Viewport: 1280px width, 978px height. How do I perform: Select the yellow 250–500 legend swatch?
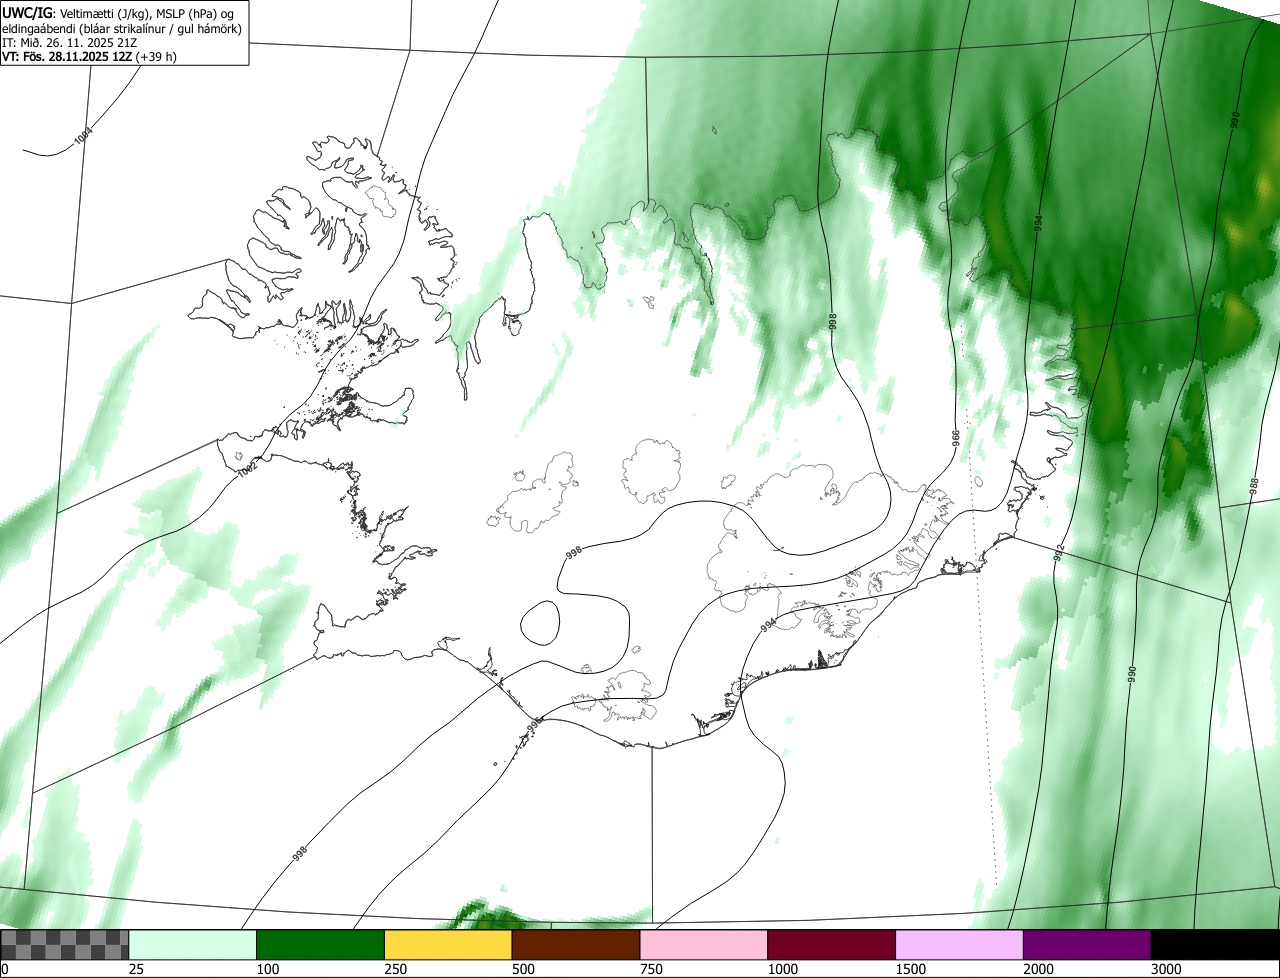pos(448,945)
